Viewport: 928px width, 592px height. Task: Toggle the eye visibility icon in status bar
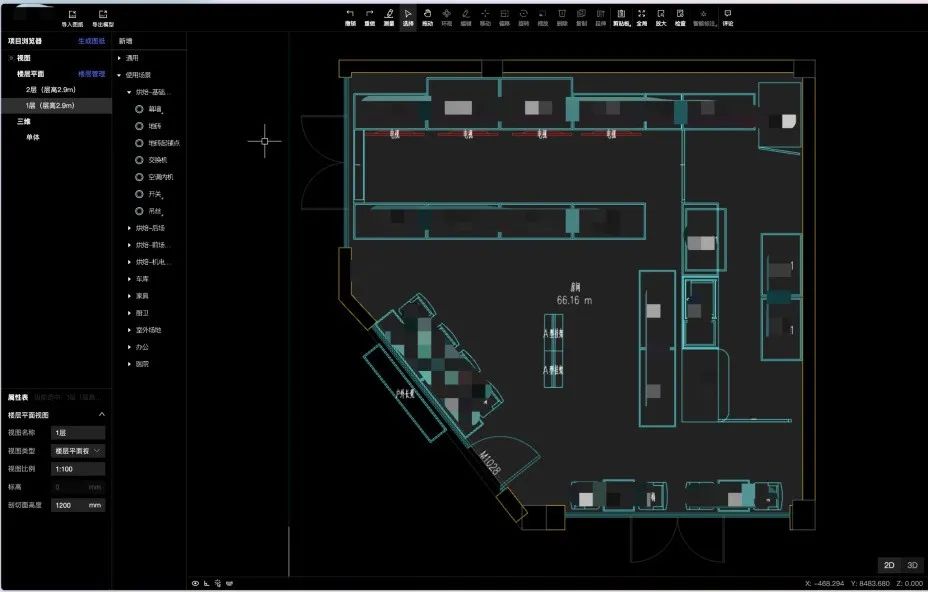(195, 583)
